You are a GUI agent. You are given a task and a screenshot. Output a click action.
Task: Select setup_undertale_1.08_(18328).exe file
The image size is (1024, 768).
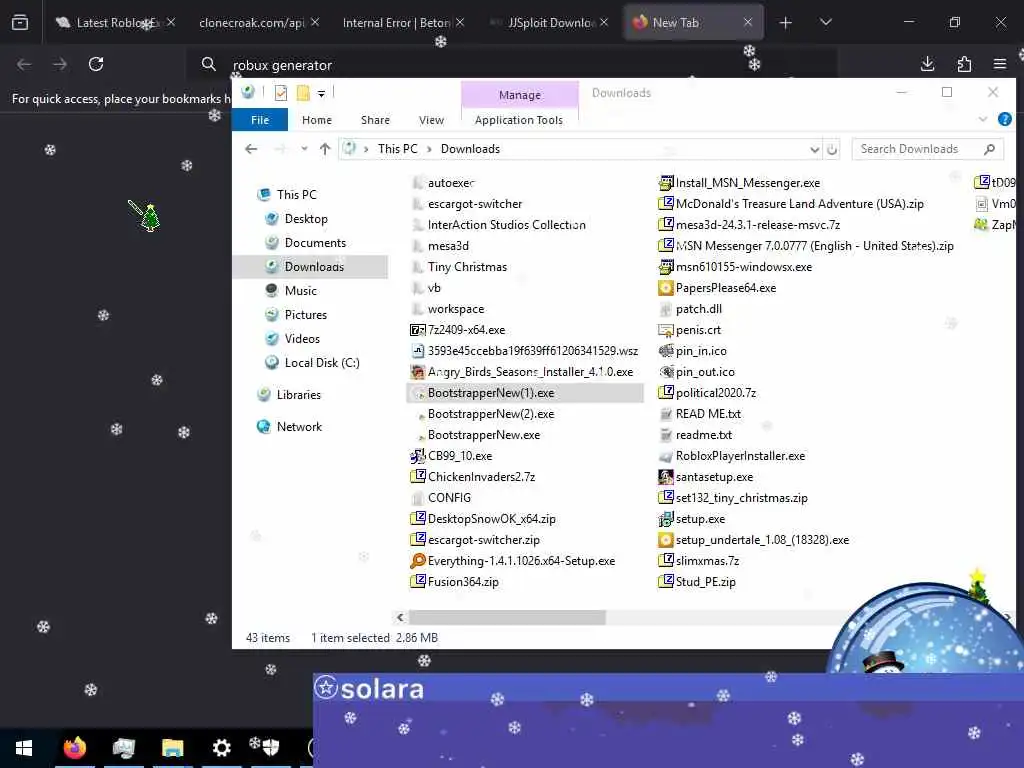click(x=754, y=540)
